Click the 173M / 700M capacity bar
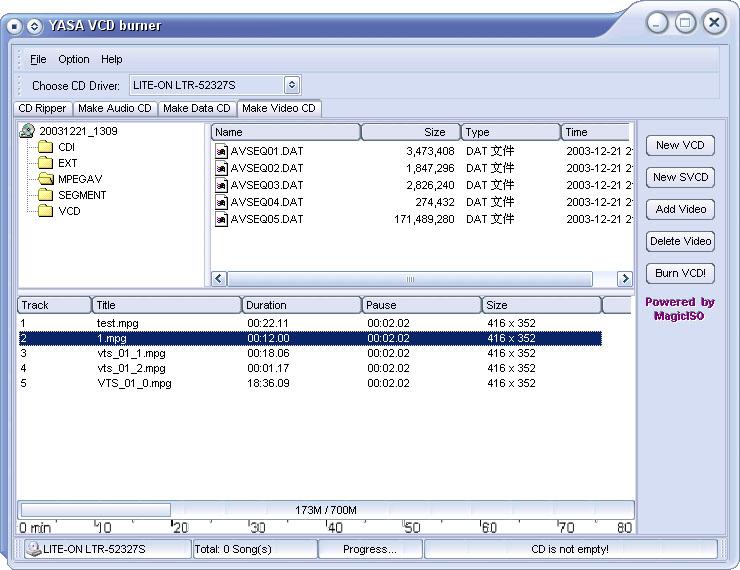The height and width of the screenshot is (570, 740). 326,510
